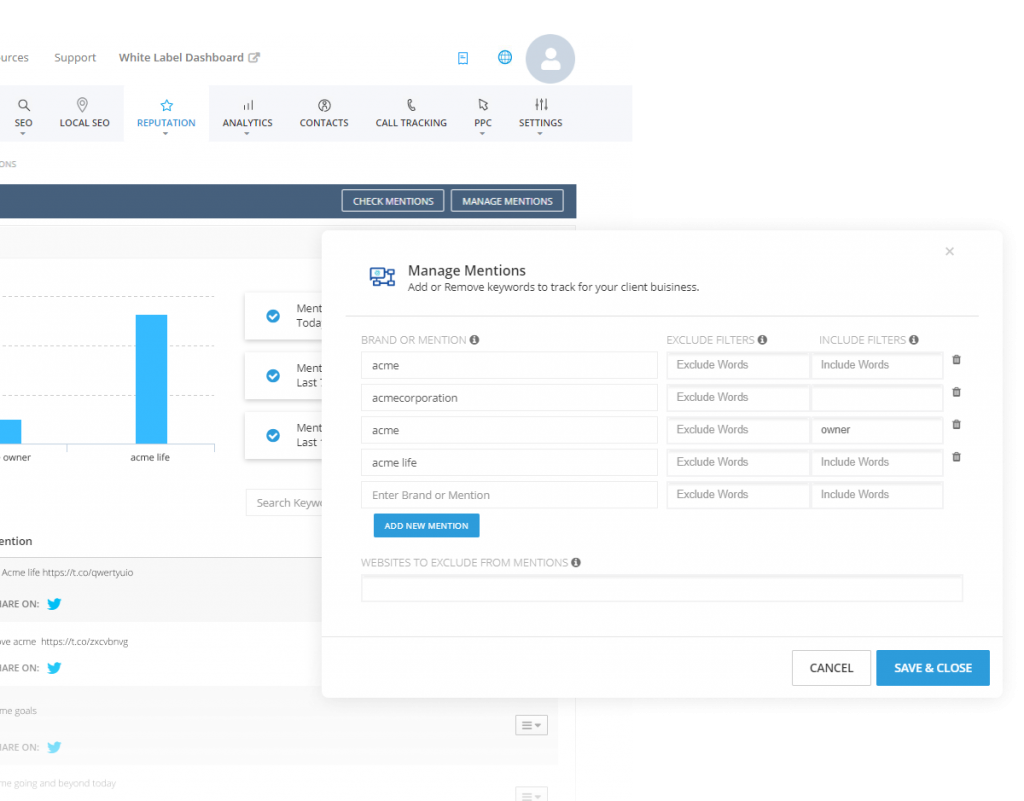Open the user profile avatar
This screenshot has height=801, width=1024.
pos(551,59)
